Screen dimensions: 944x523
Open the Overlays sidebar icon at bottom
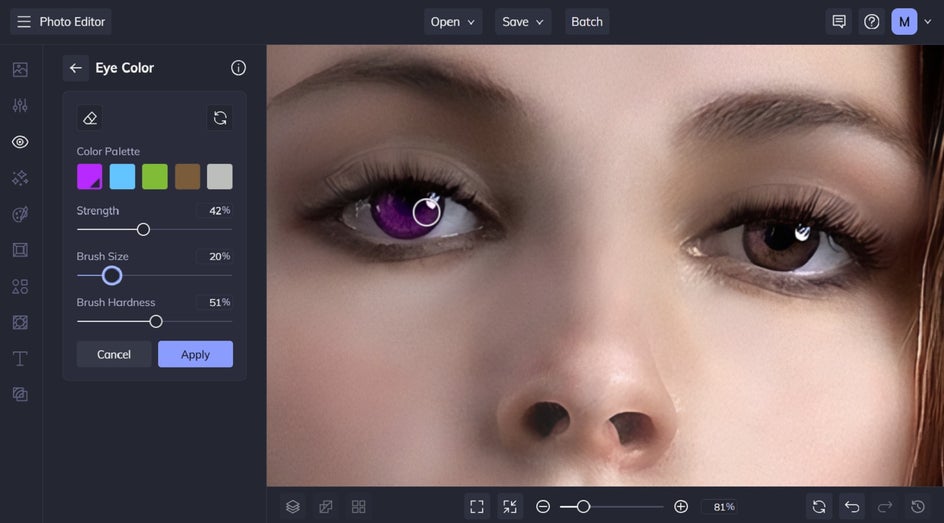(20, 394)
